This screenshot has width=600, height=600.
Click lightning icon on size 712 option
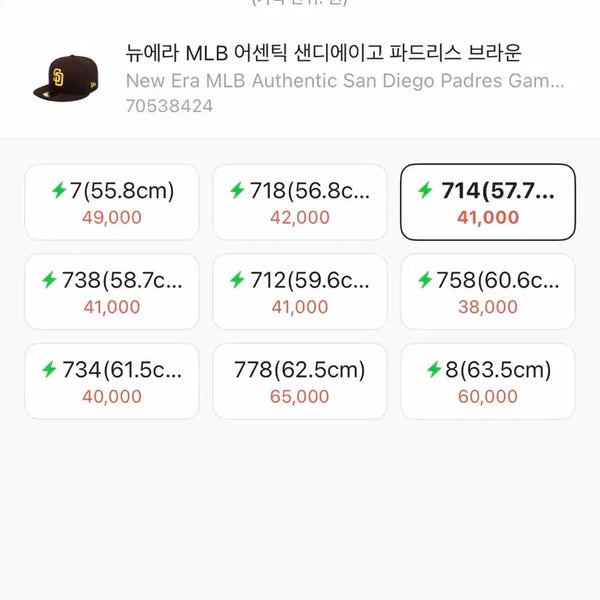click(237, 280)
